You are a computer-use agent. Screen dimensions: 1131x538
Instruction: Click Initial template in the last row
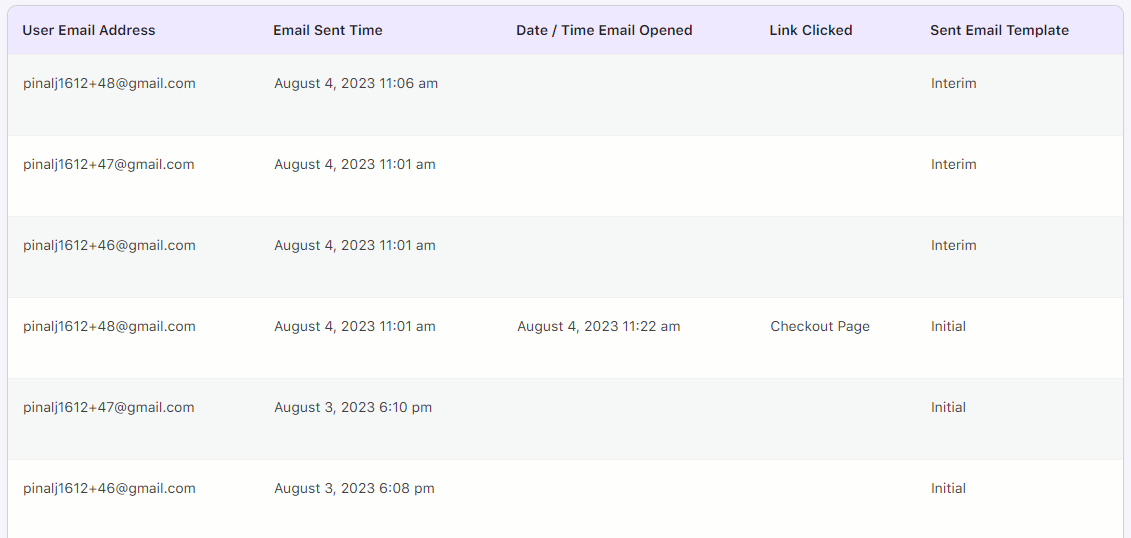tap(949, 488)
